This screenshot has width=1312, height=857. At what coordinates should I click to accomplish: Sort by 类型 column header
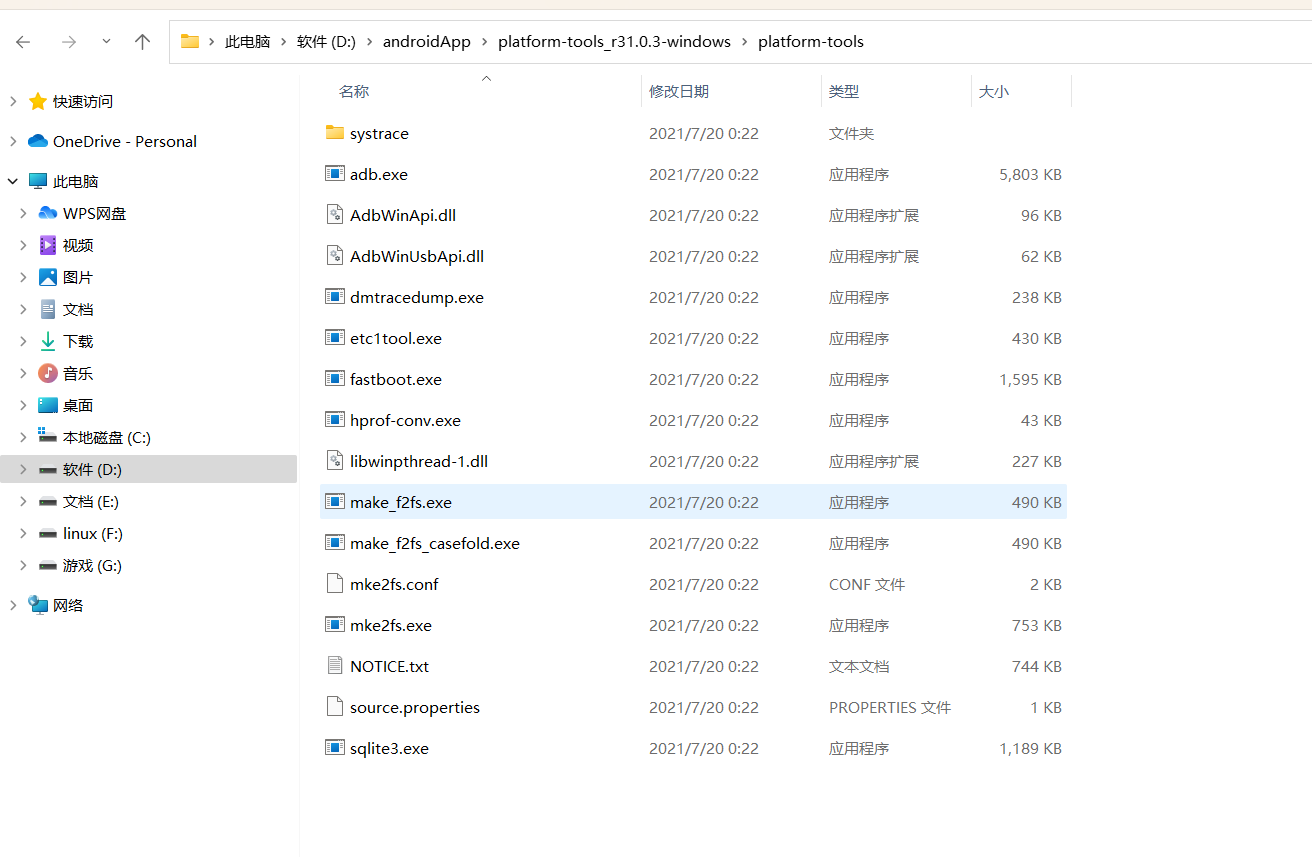coord(844,91)
